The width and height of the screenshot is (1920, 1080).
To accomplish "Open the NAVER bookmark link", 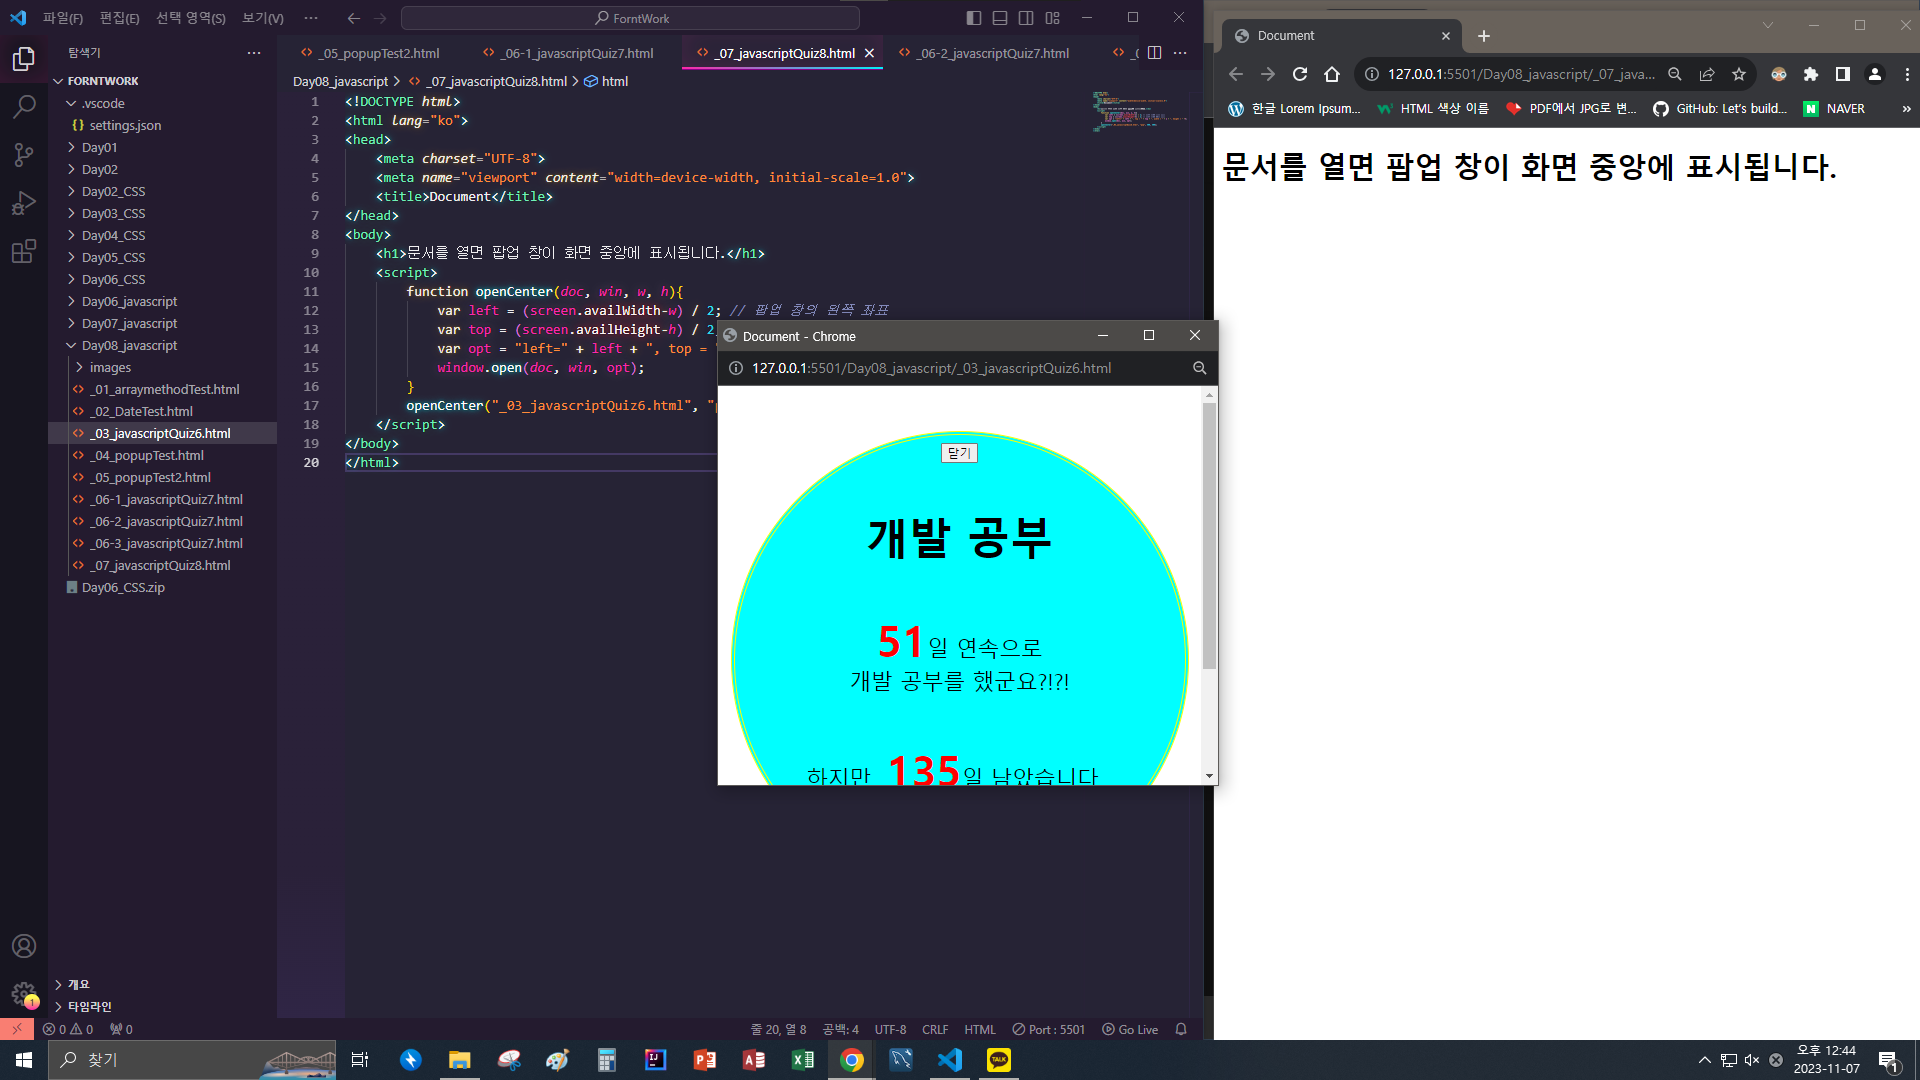I will pos(1835,109).
